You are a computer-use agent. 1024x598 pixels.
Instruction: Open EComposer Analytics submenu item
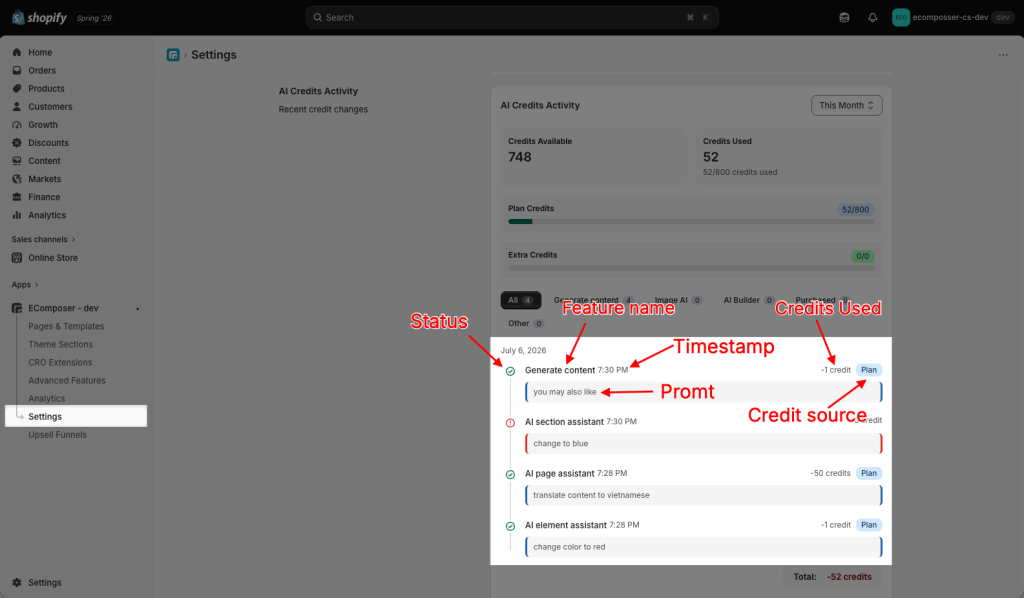click(x=46, y=398)
